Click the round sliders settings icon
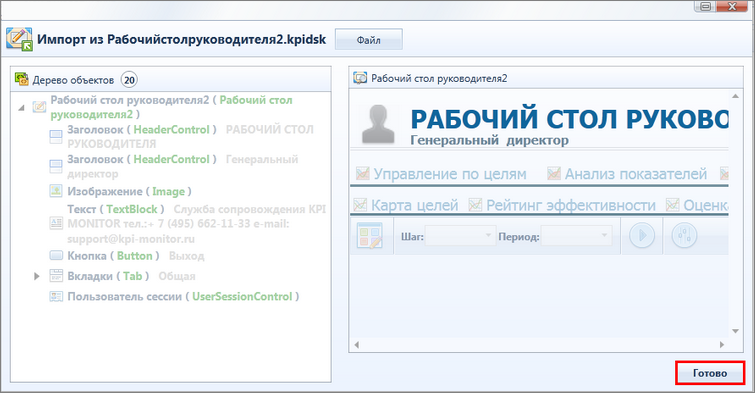 (x=684, y=236)
